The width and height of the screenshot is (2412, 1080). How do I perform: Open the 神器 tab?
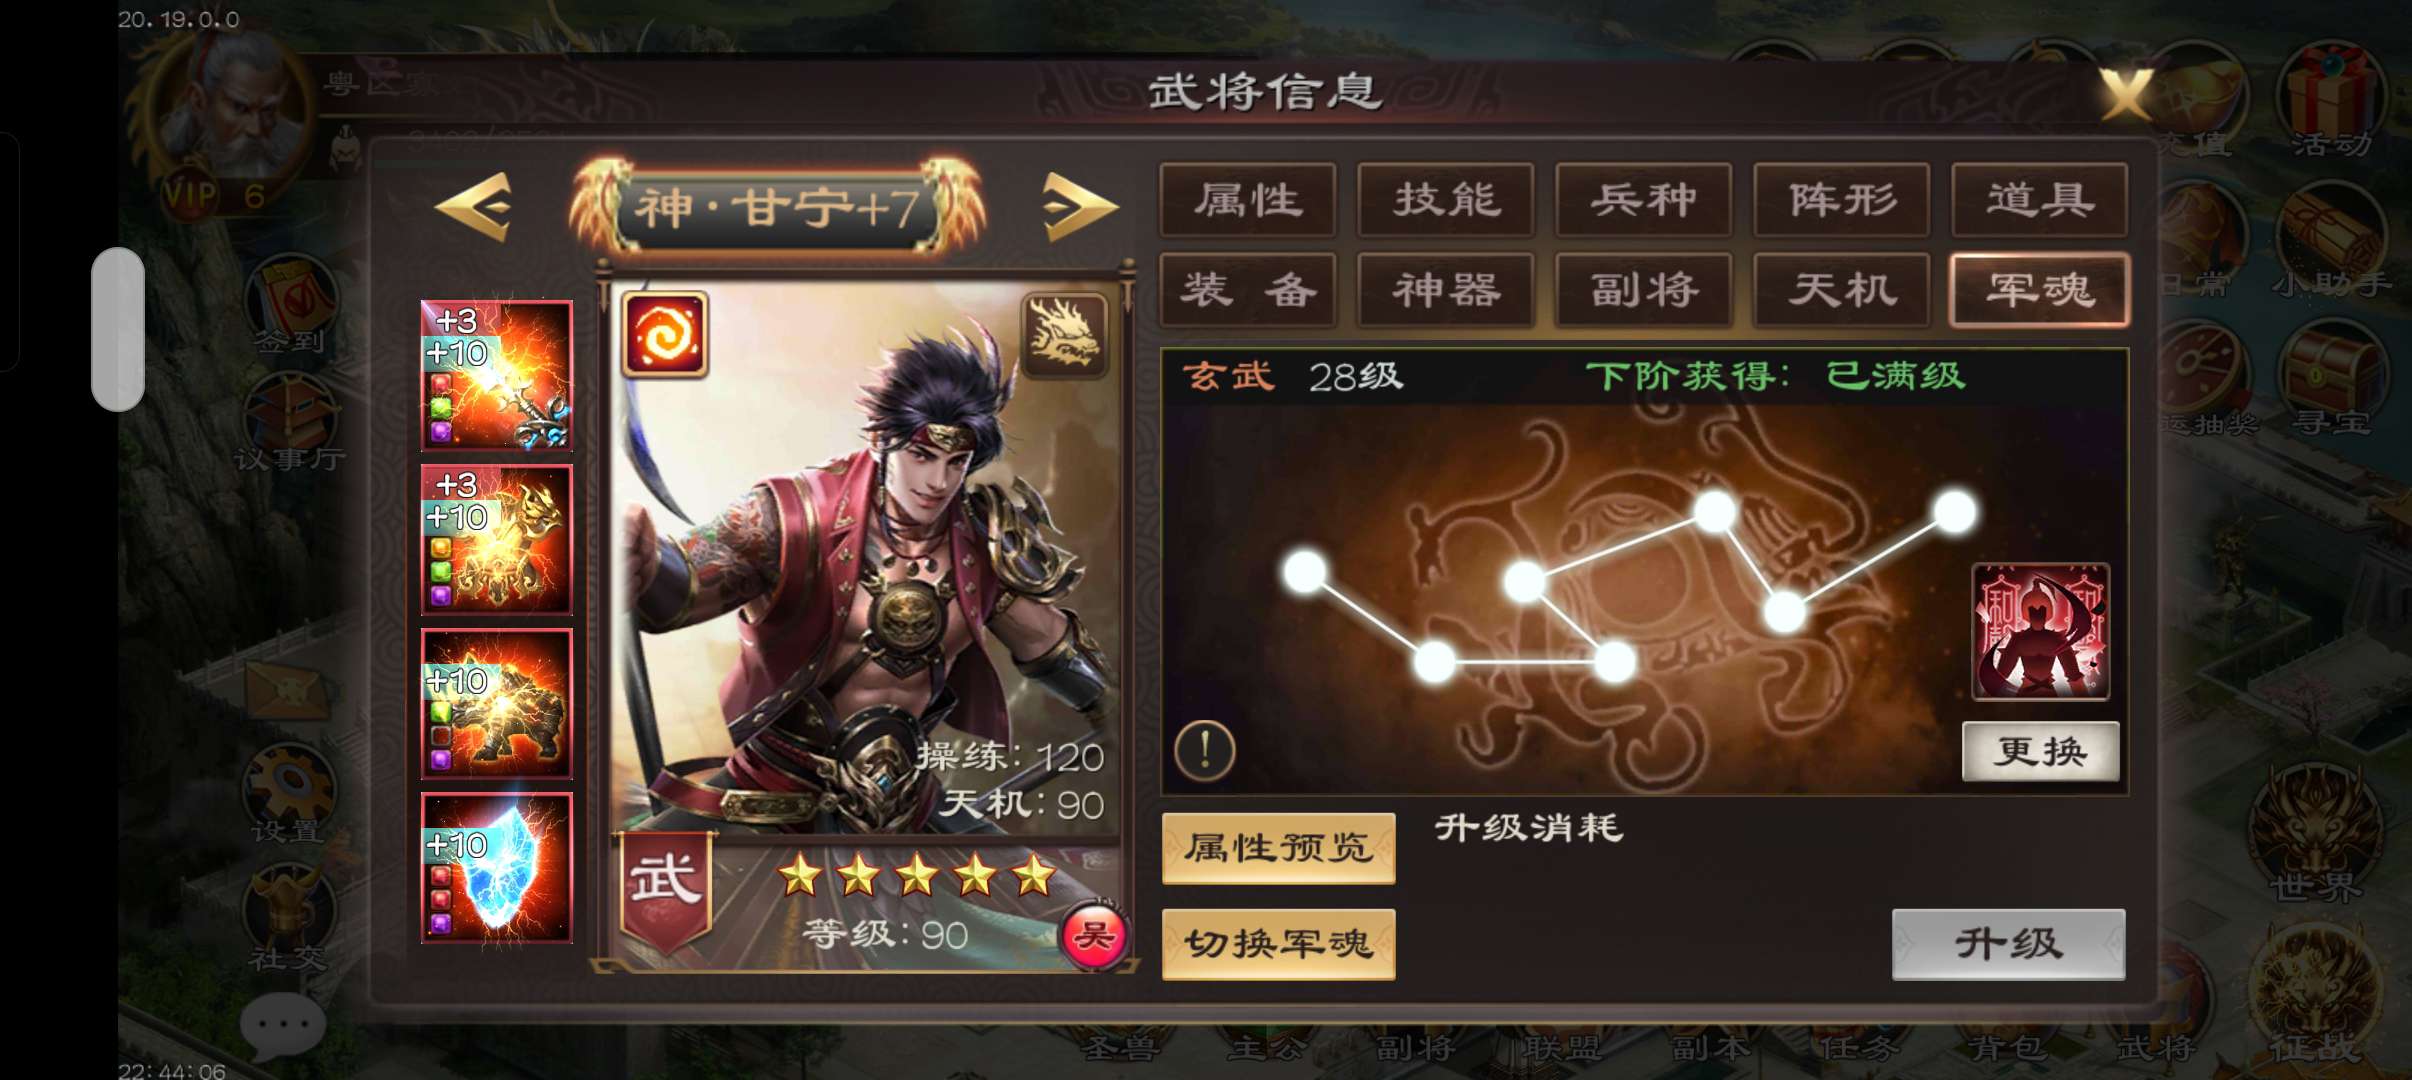pyautogui.click(x=1446, y=290)
